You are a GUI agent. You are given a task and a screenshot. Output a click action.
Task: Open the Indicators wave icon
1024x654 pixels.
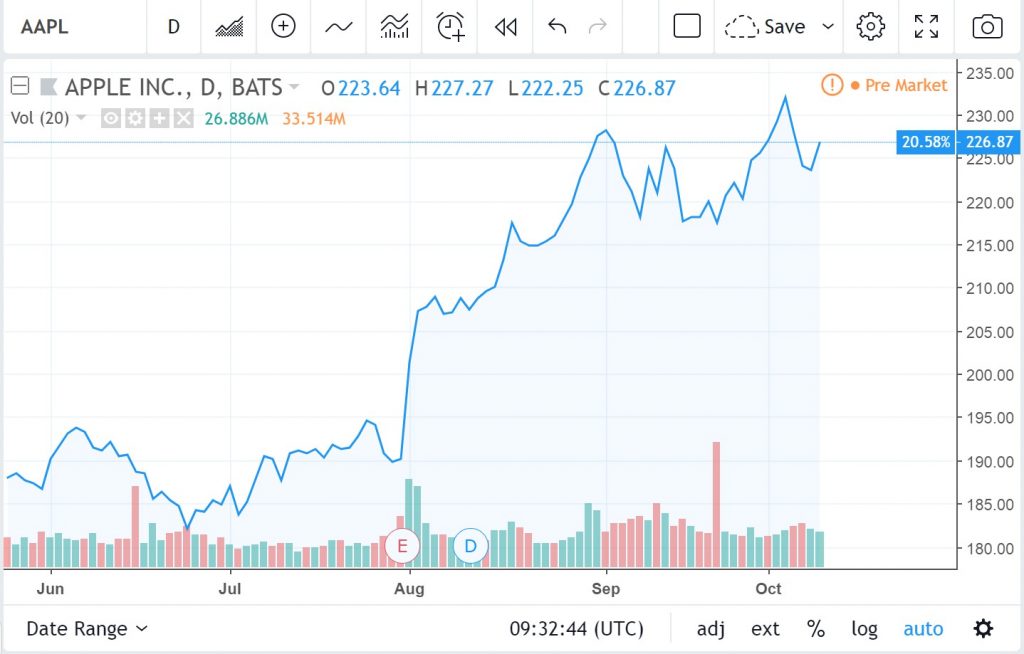pos(339,27)
